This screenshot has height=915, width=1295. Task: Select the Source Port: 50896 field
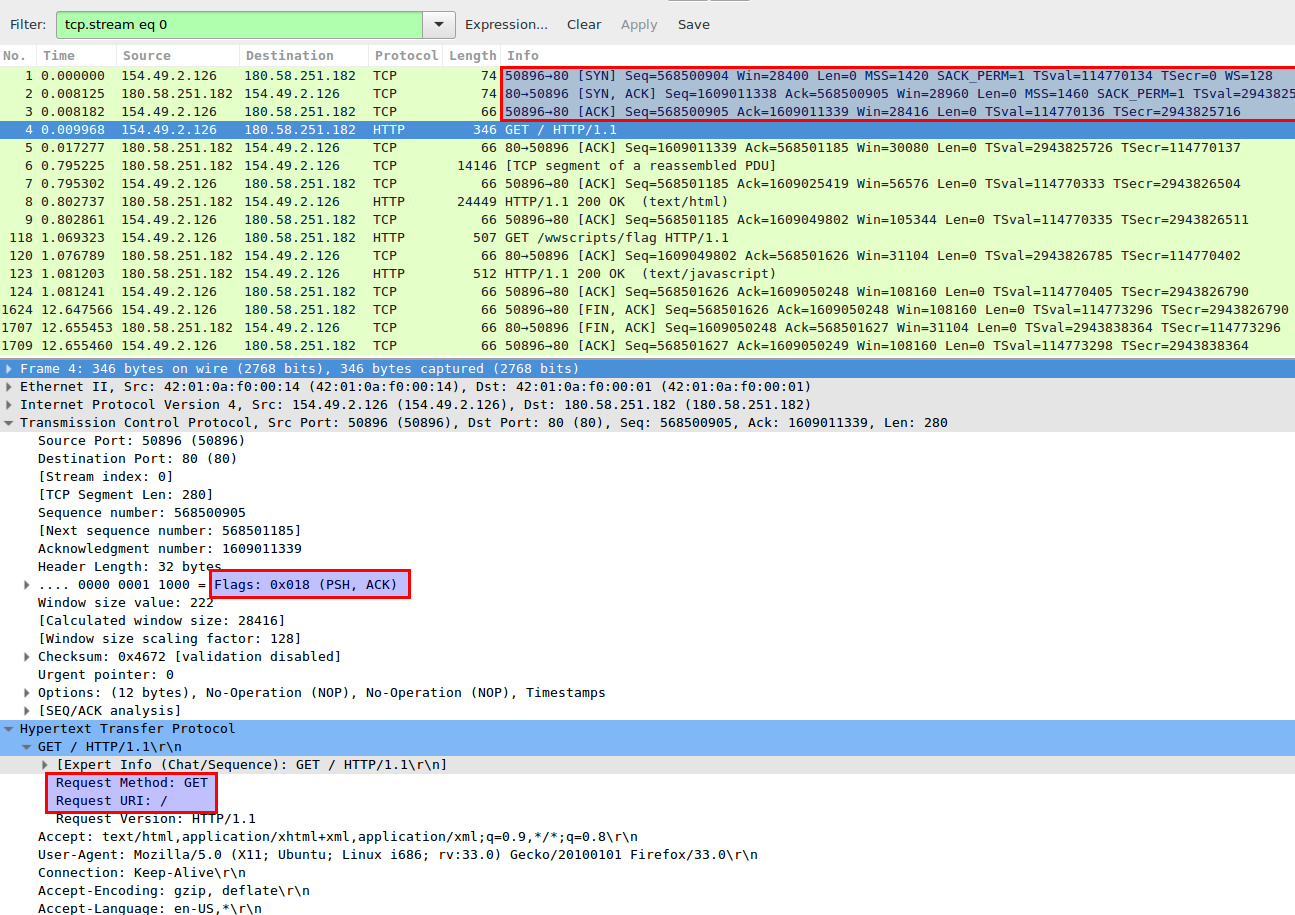click(x=141, y=441)
